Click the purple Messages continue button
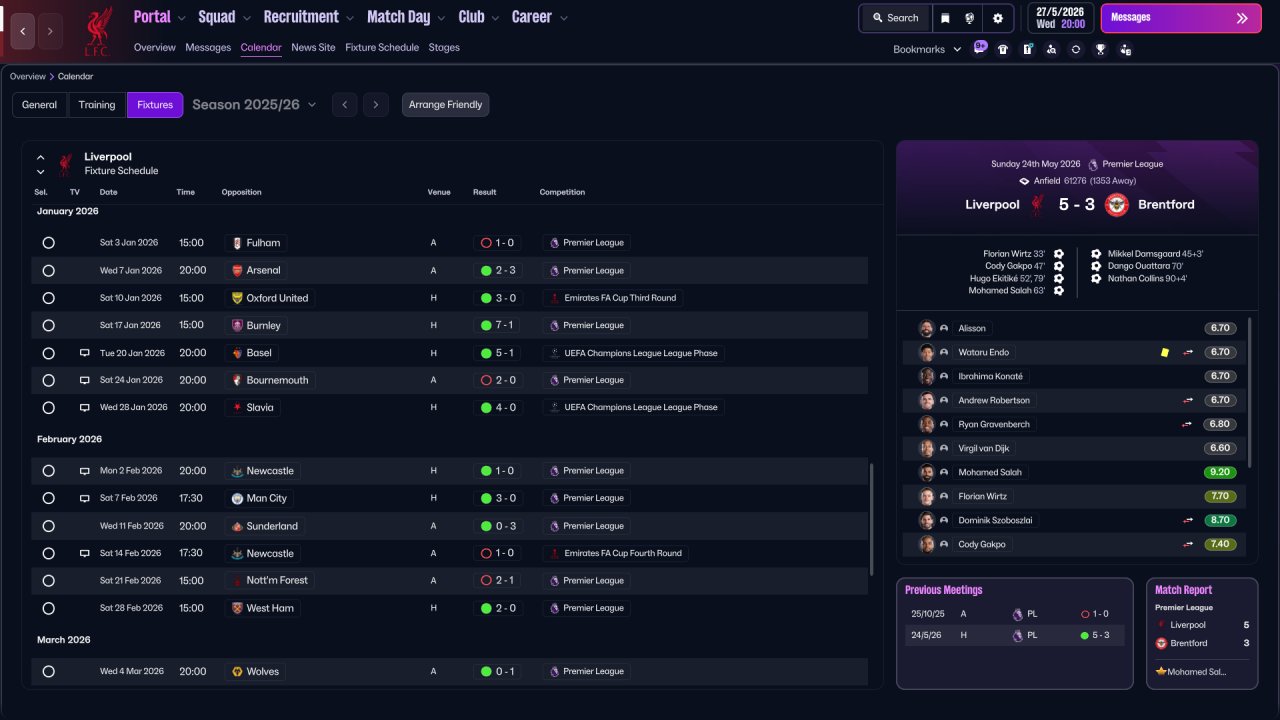1280x720 pixels. (1181, 18)
